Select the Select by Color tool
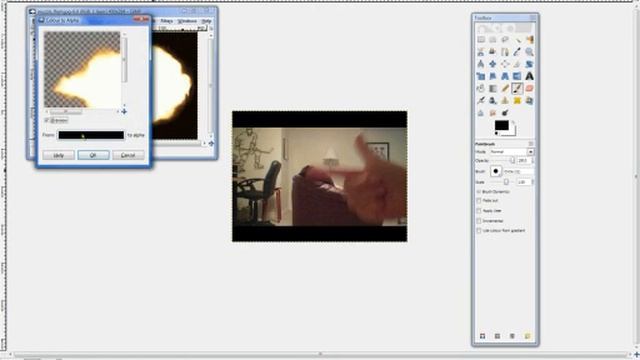 529,40
